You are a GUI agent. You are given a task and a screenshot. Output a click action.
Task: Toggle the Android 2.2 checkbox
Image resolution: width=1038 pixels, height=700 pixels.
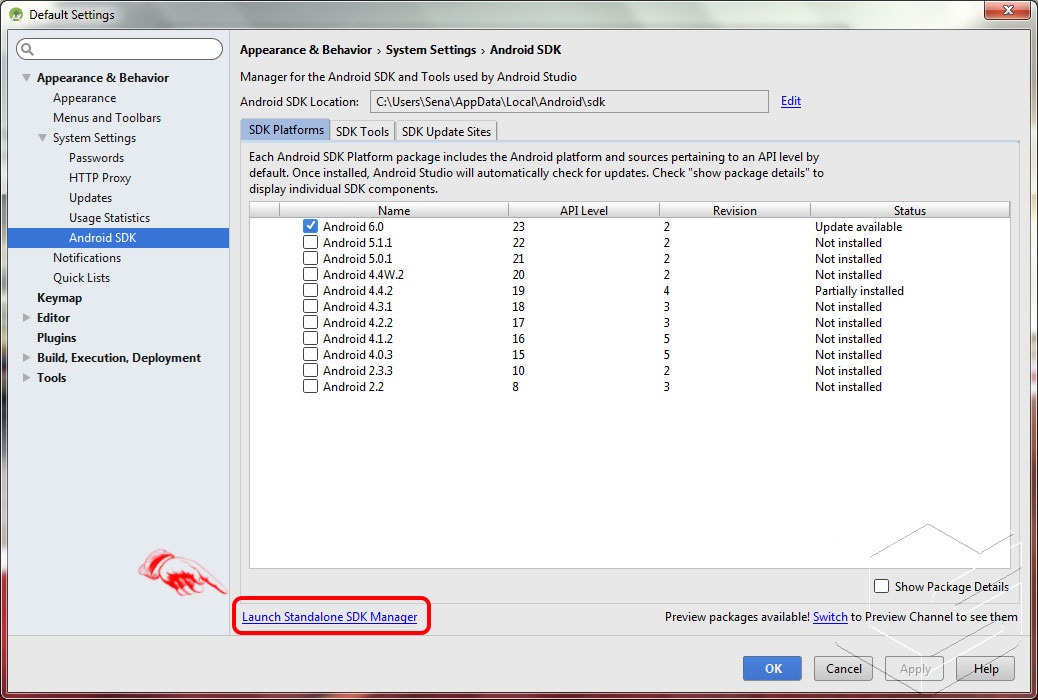pos(310,386)
